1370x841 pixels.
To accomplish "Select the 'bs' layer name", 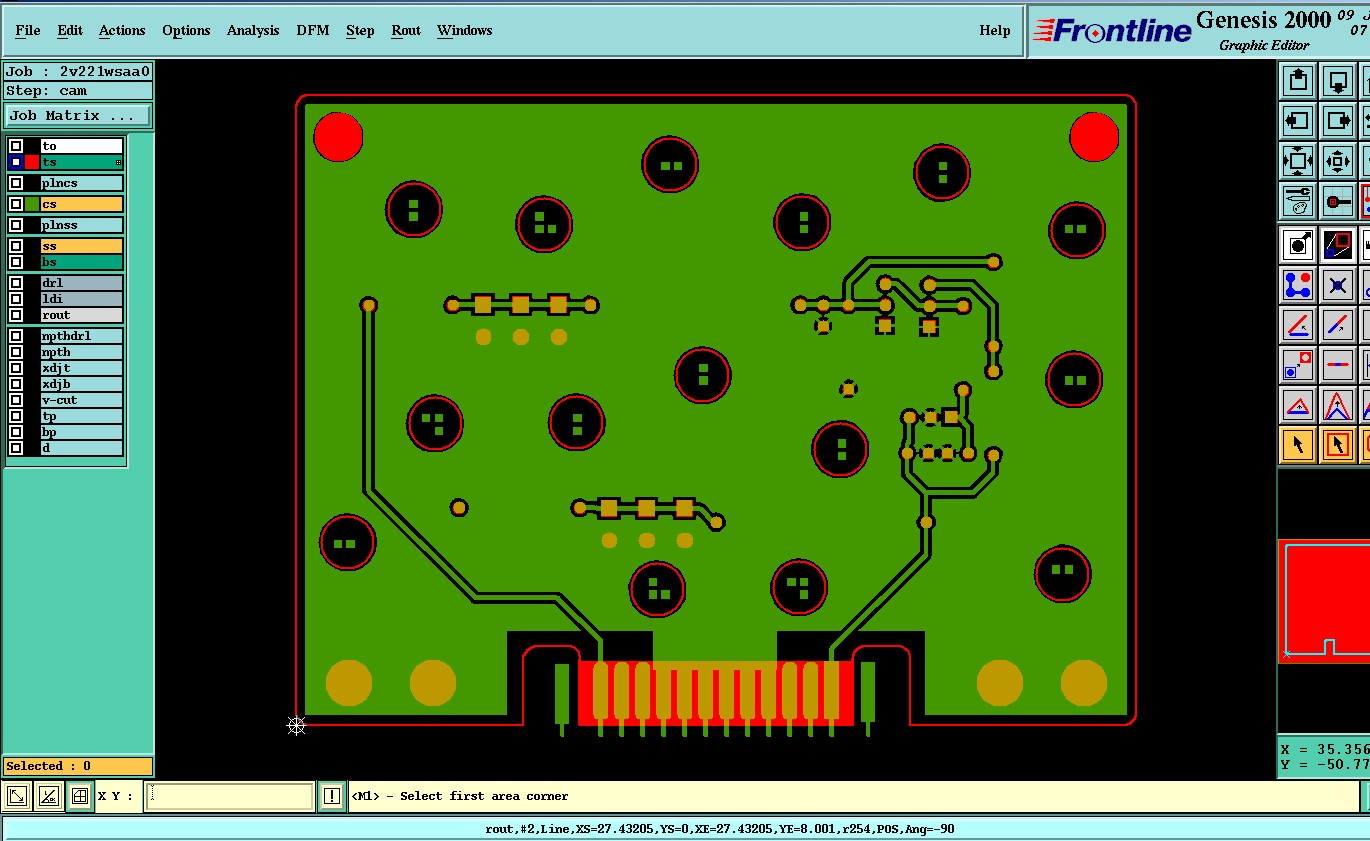I will [x=82, y=262].
